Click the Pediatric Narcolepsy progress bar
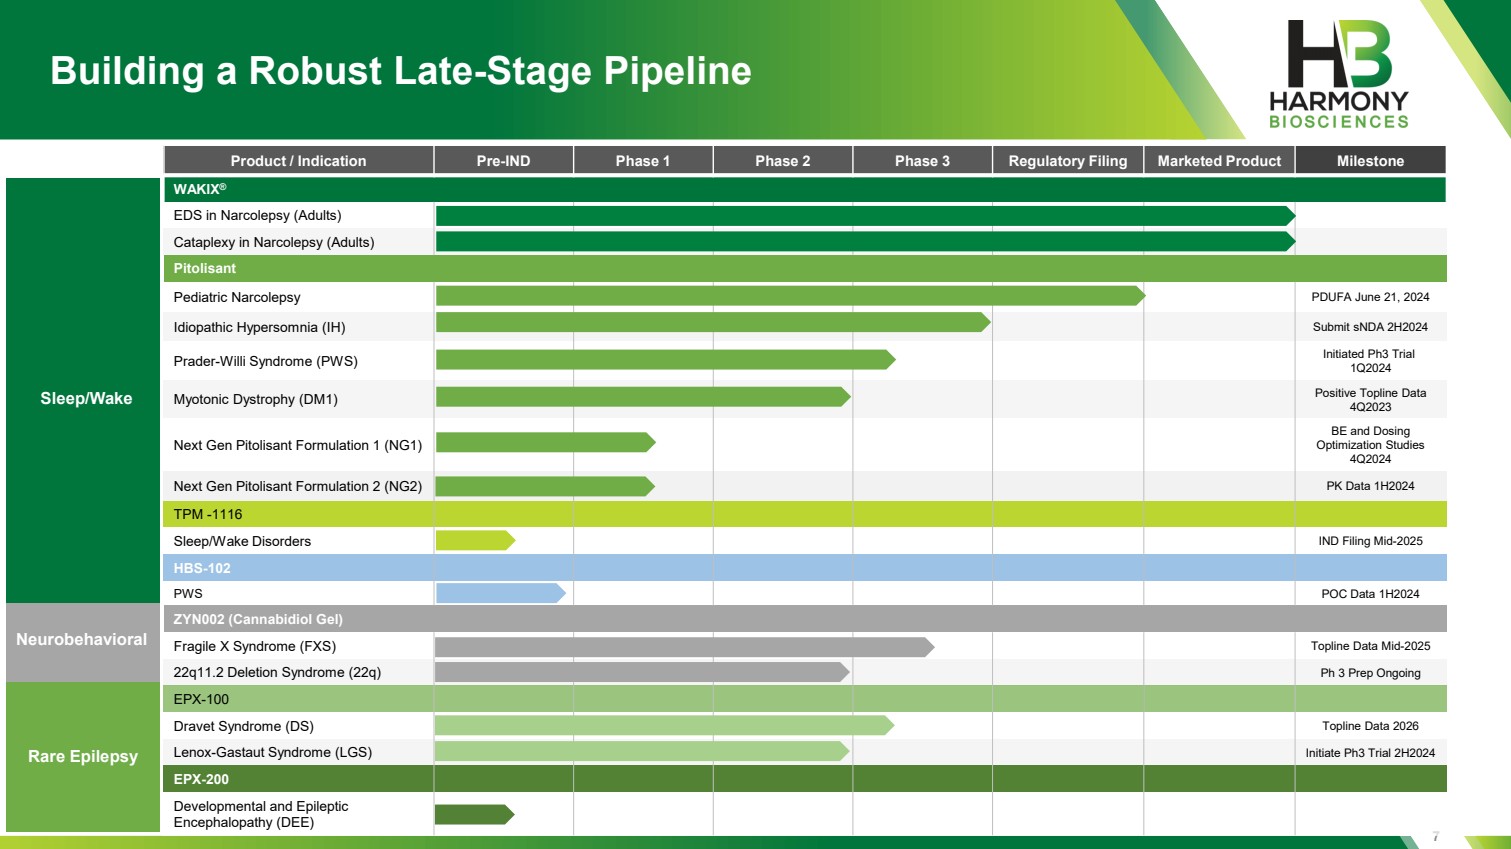 click(x=790, y=296)
